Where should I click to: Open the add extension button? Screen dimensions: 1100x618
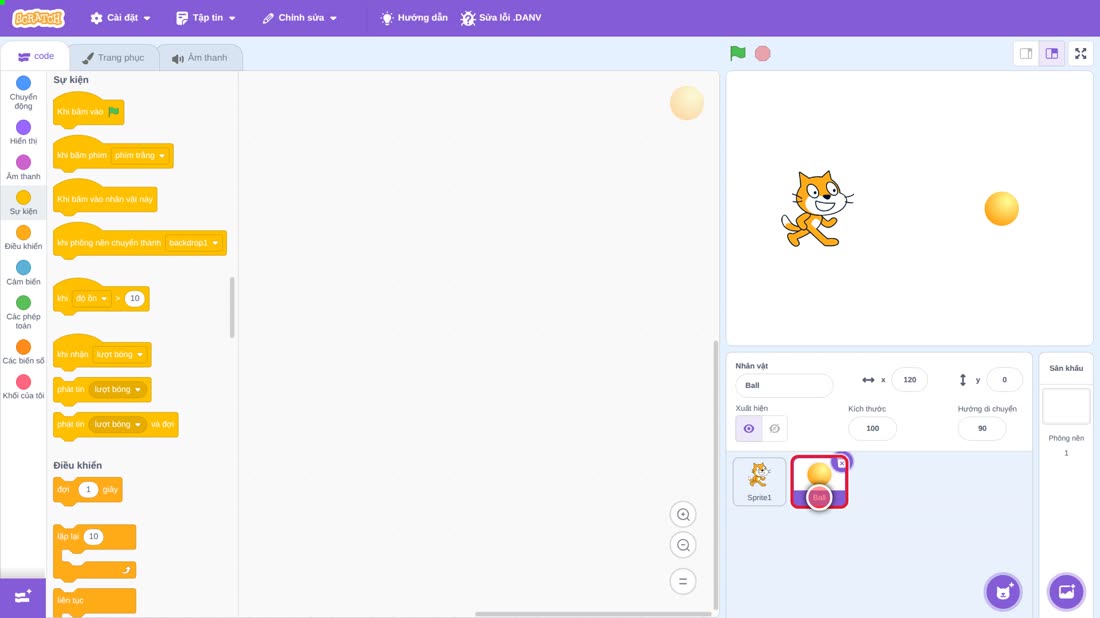click(22, 597)
